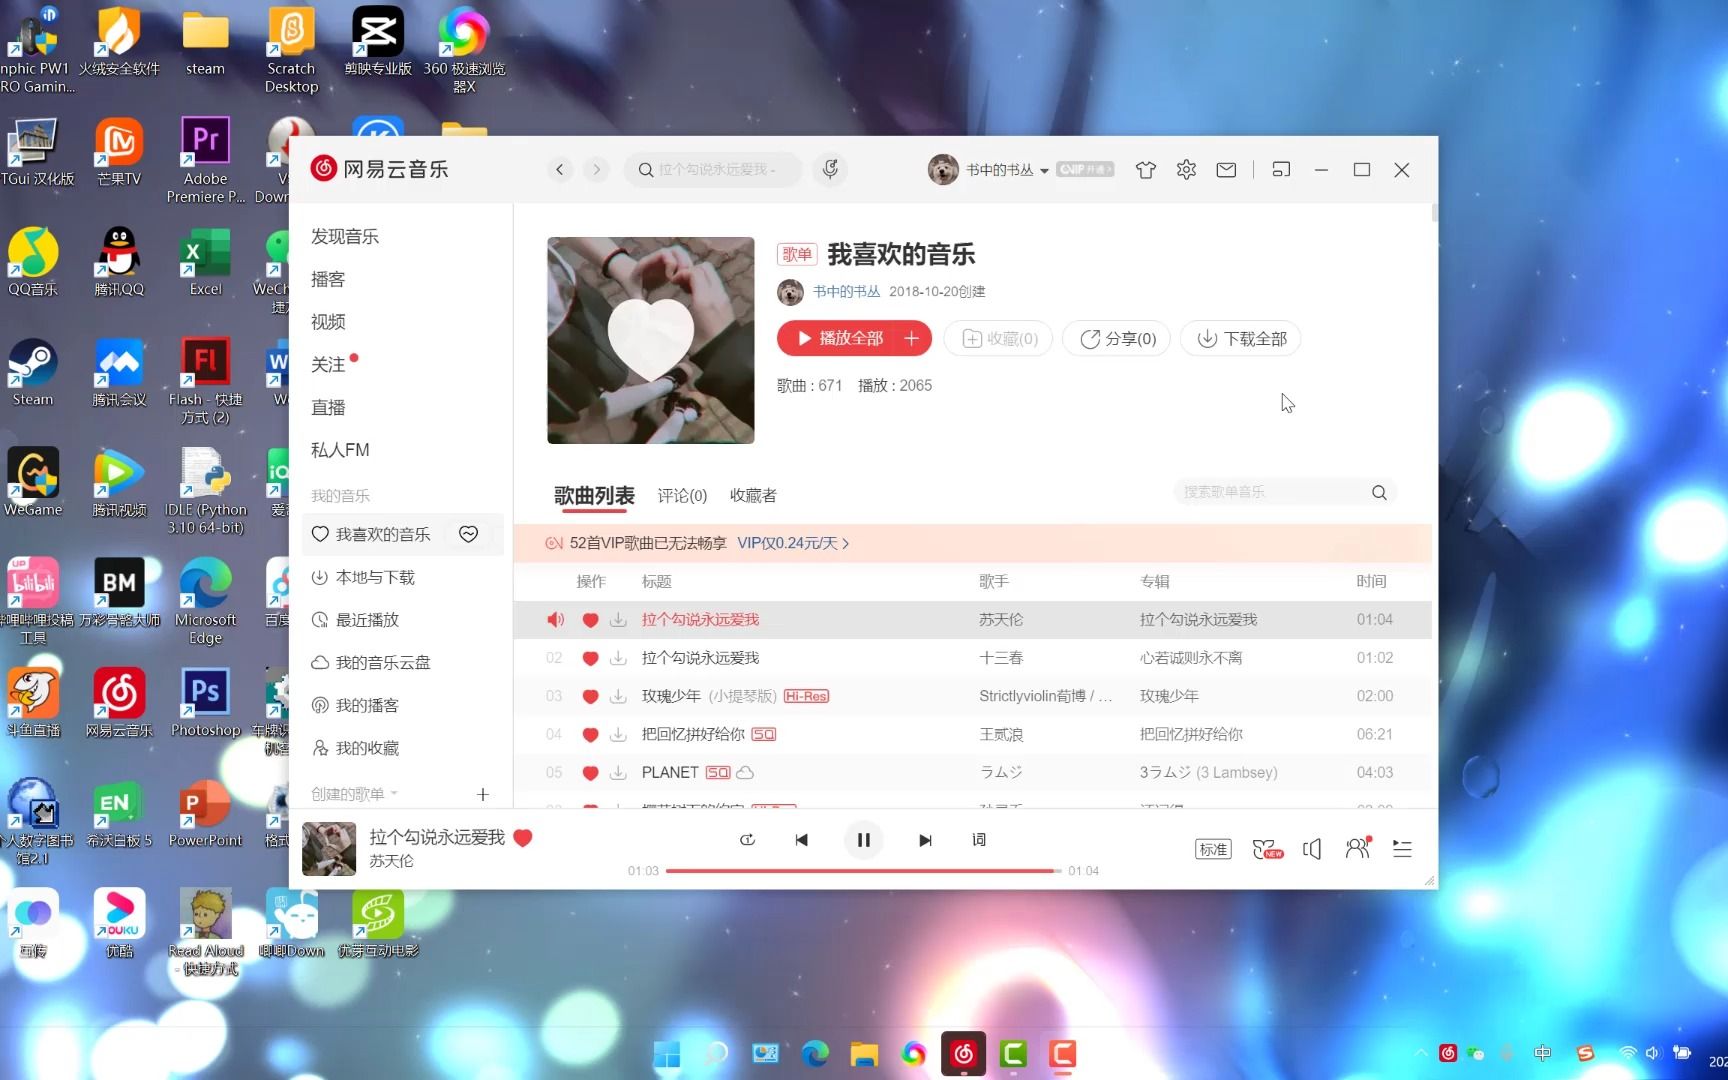The image size is (1728, 1080).
Task: Click the VIP badge in title bar
Action: (x=1085, y=170)
